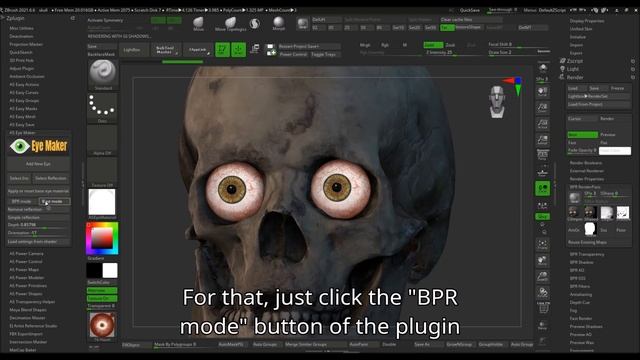The image size is (640, 360).
Task: Click Load settings from shader
Action: [x=38, y=242]
